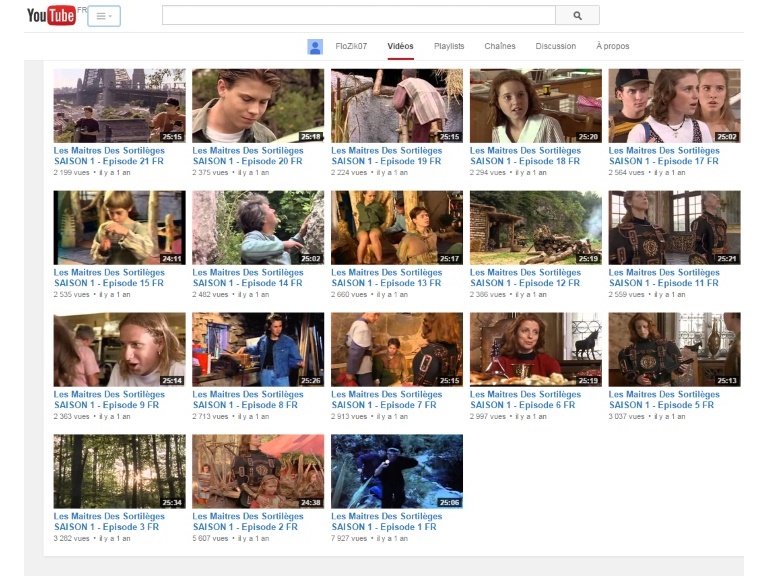Click the Episode 12 FR title link
The image size is (768, 576).
click(525, 278)
